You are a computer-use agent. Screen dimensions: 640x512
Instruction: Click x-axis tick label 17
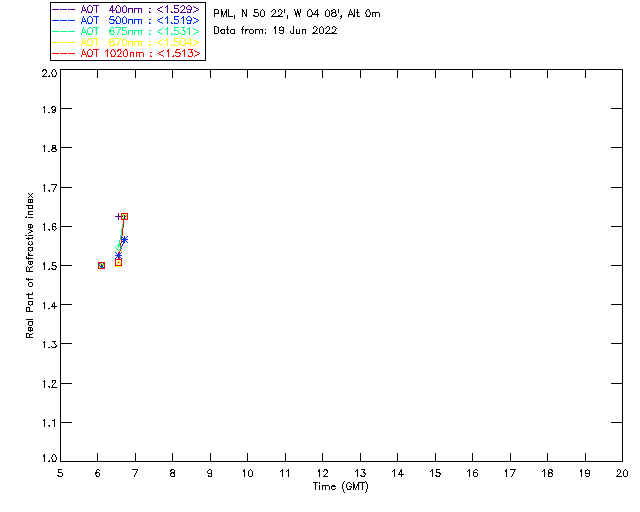click(510, 473)
